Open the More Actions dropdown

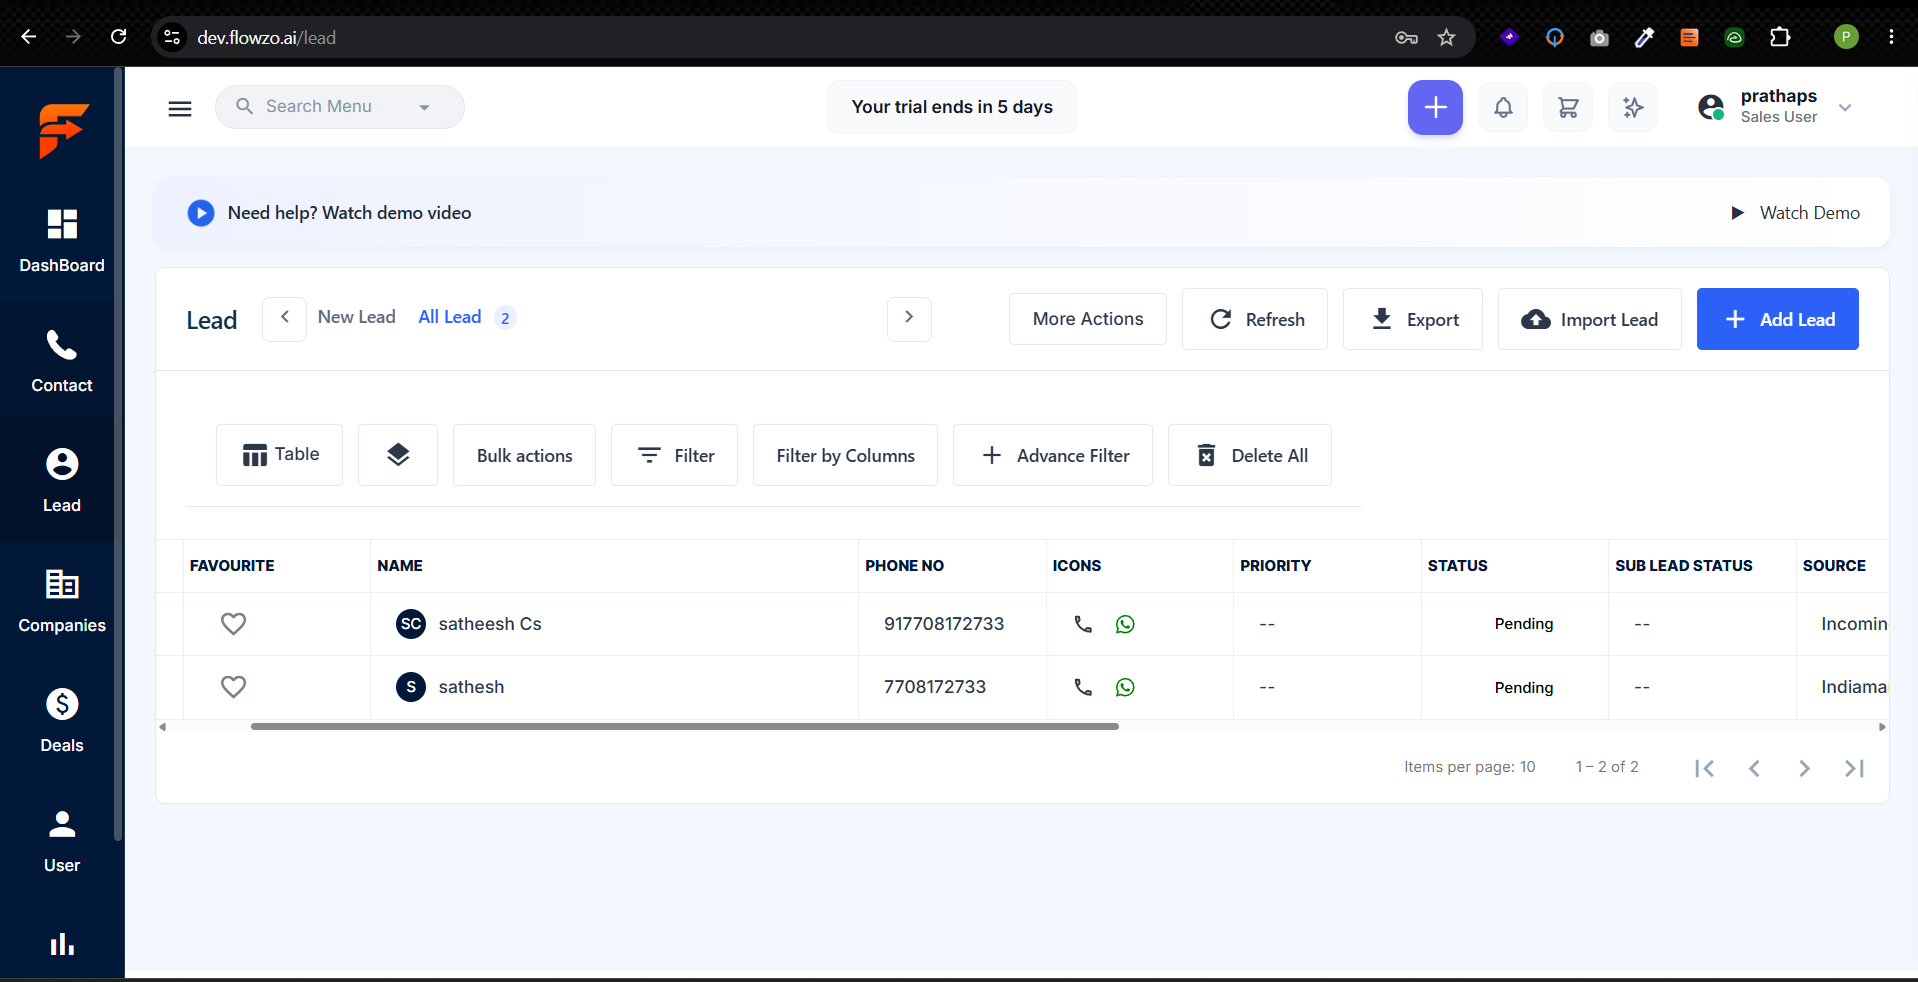[1088, 319]
